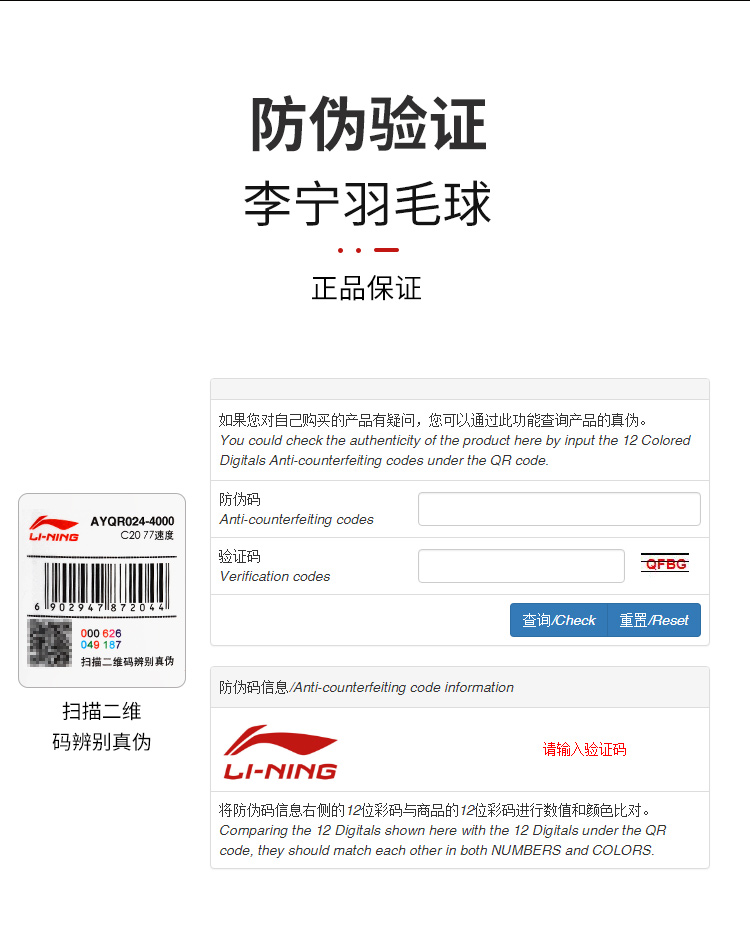
Task: Refresh the QFBG captcha image
Action: [665, 563]
